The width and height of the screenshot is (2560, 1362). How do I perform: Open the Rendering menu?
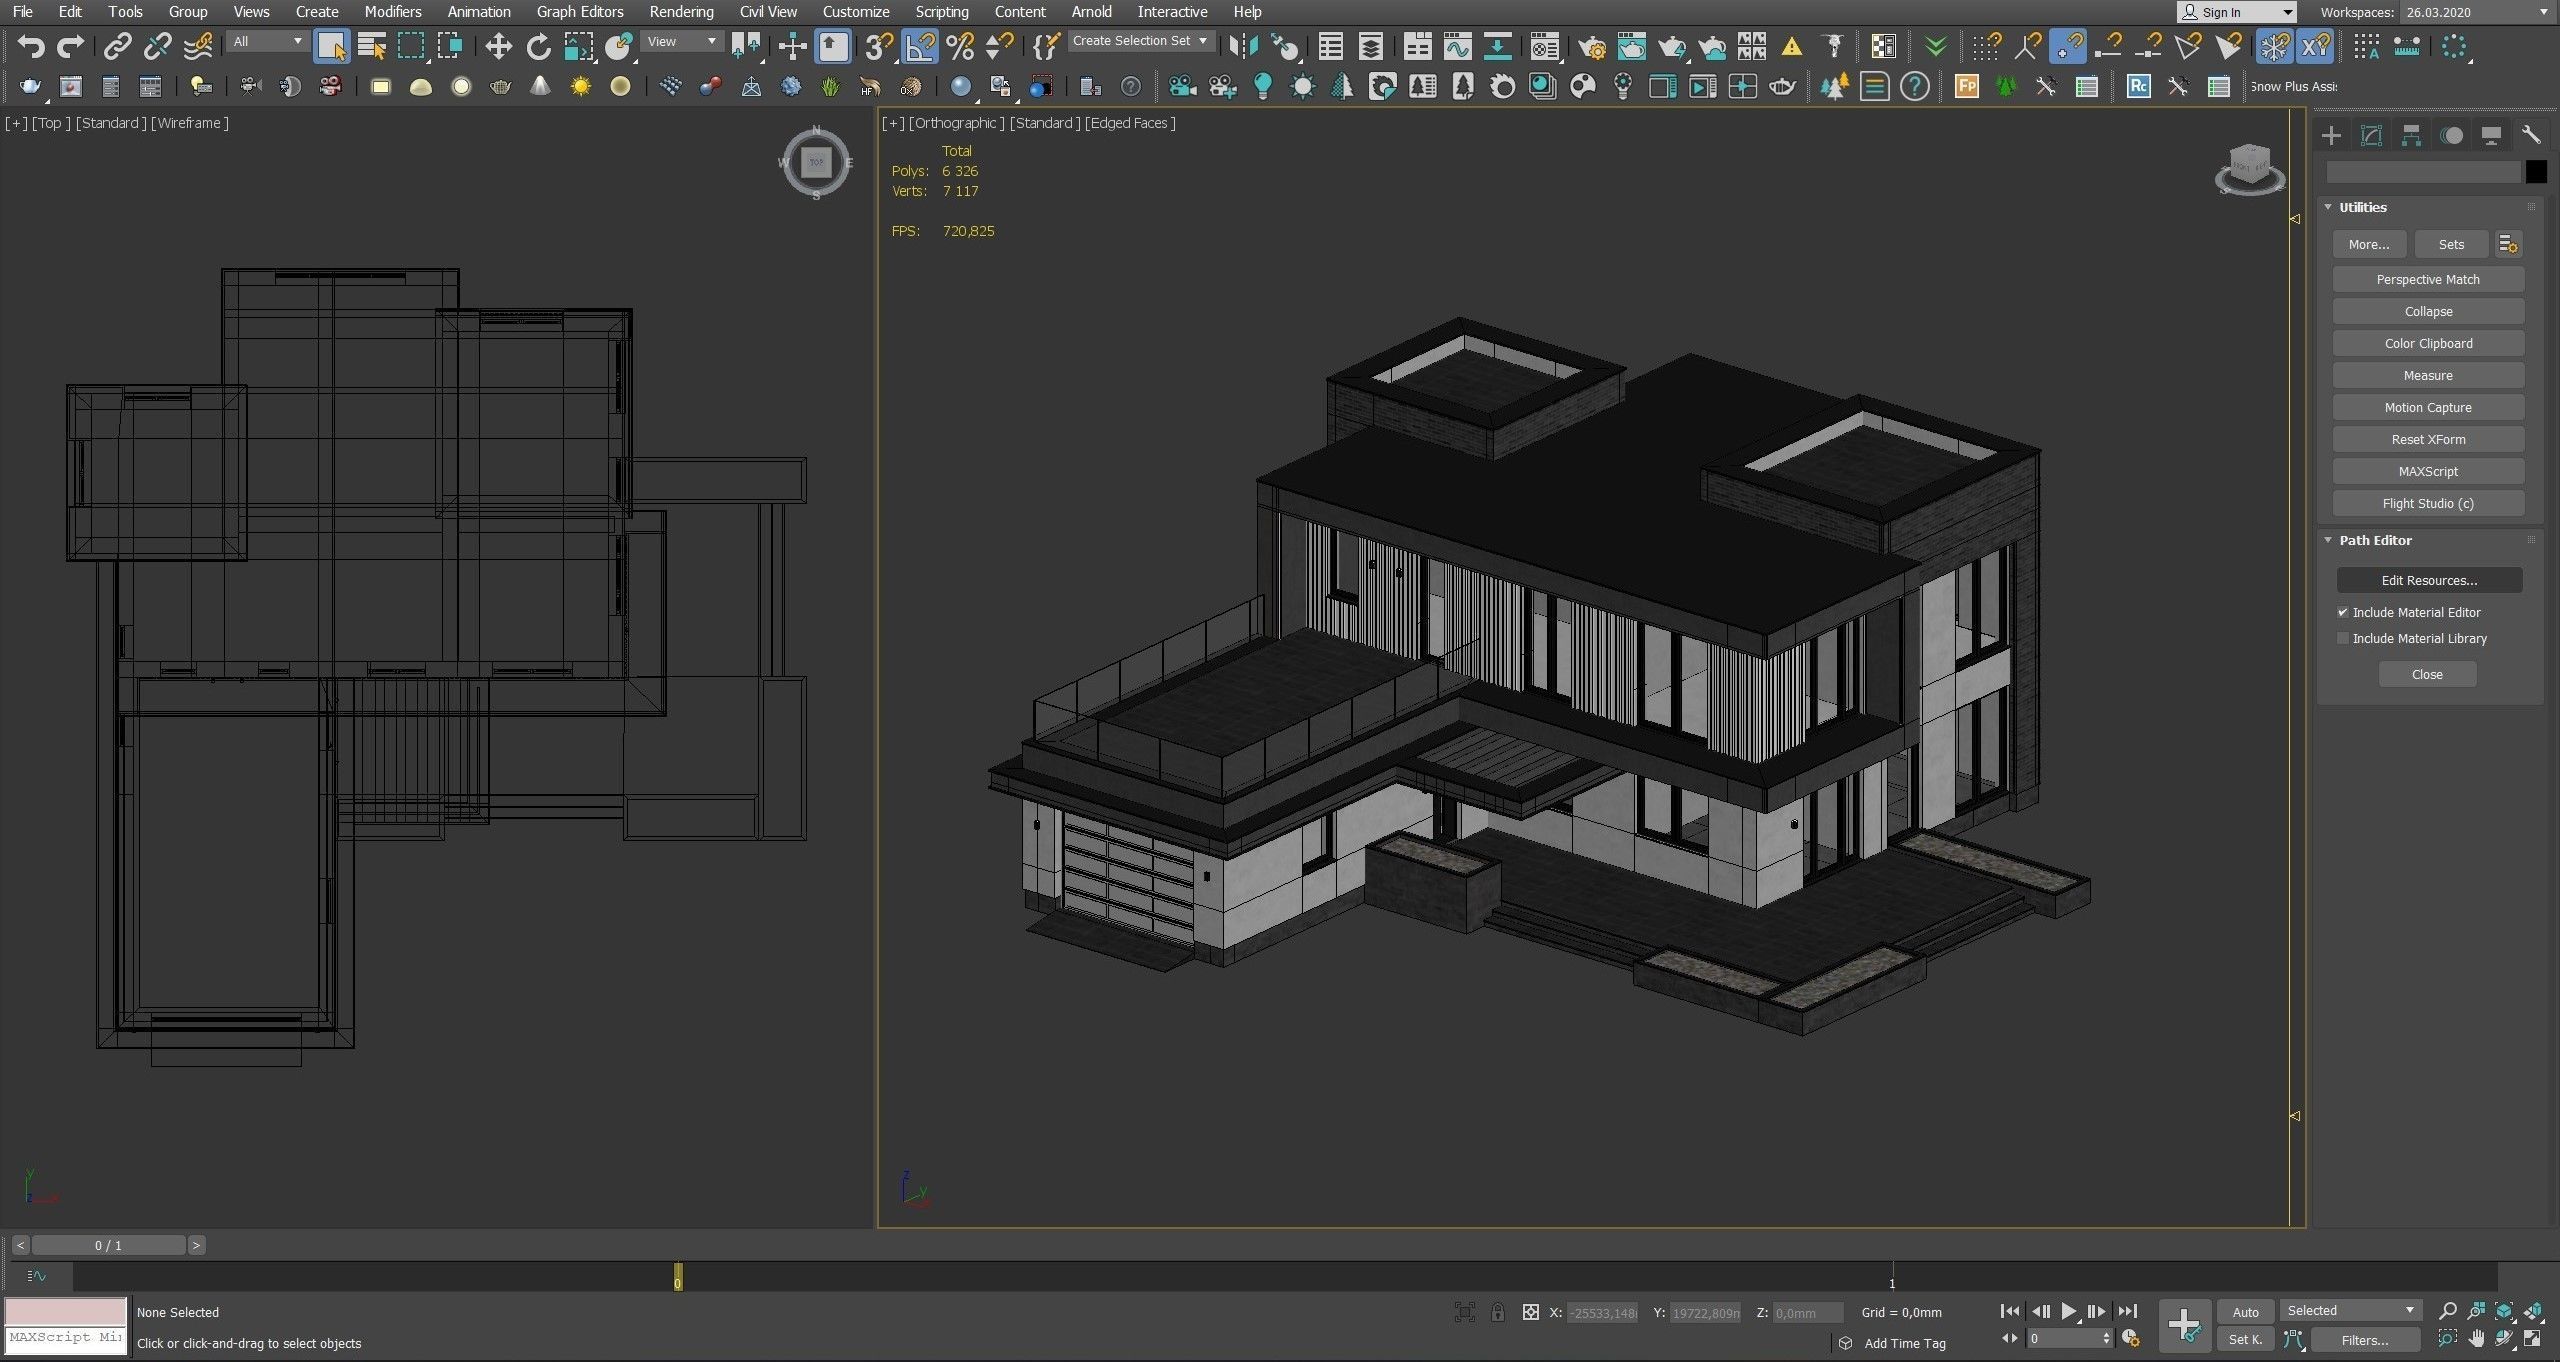[682, 12]
